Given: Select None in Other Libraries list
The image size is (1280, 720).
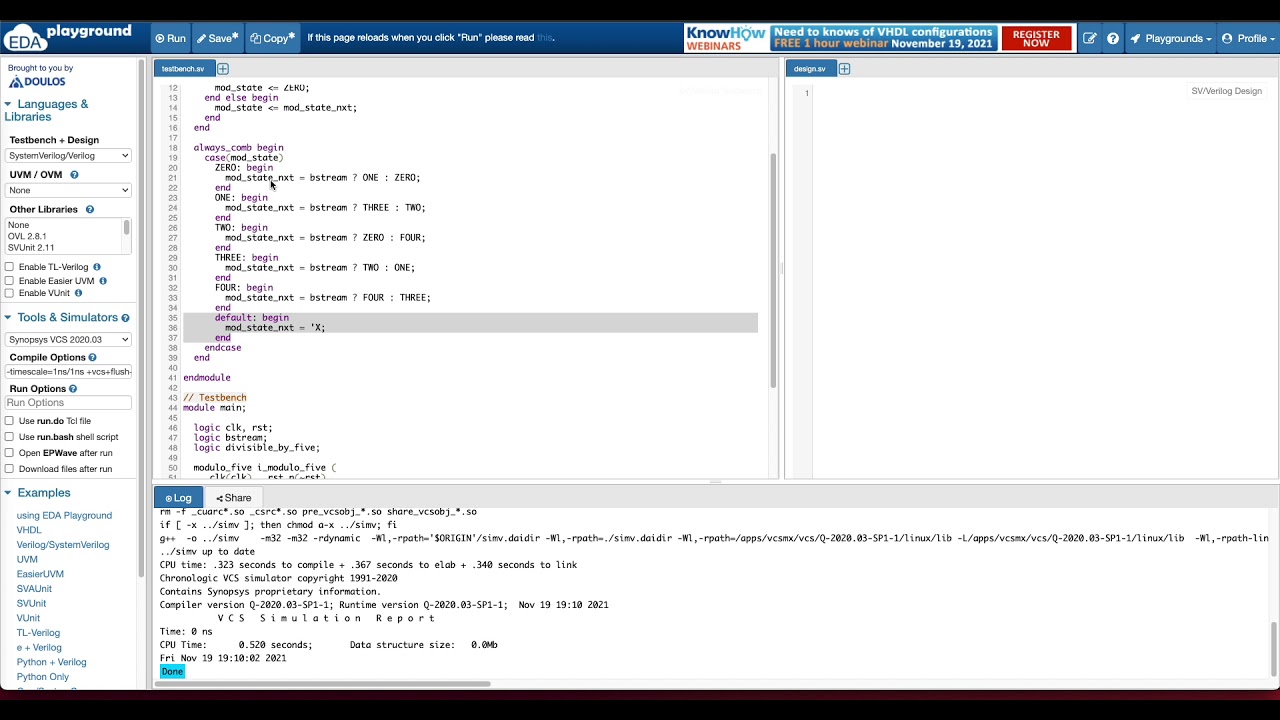Looking at the screenshot, I should (x=18, y=225).
